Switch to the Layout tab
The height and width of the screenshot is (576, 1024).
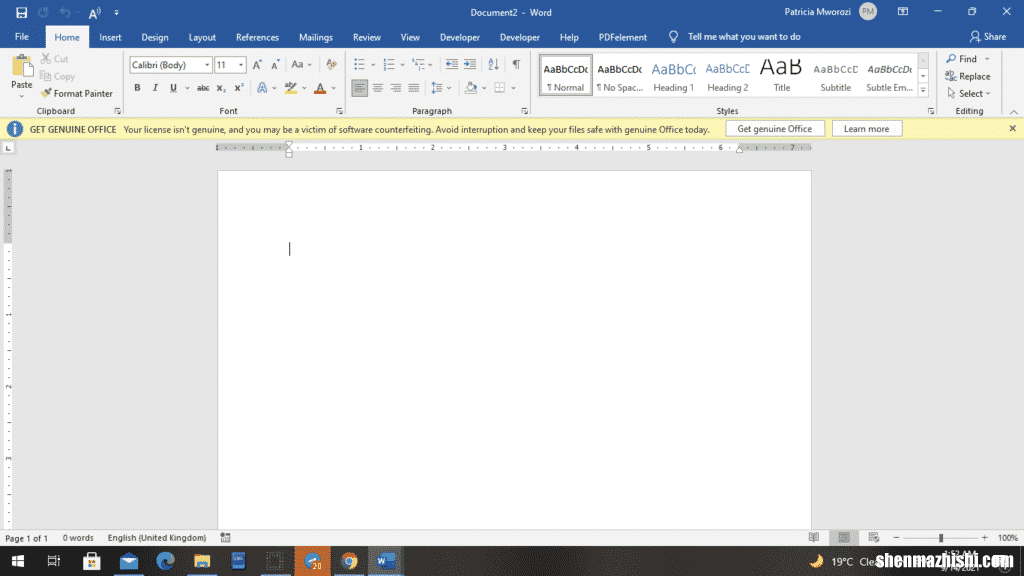[x=202, y=37]
